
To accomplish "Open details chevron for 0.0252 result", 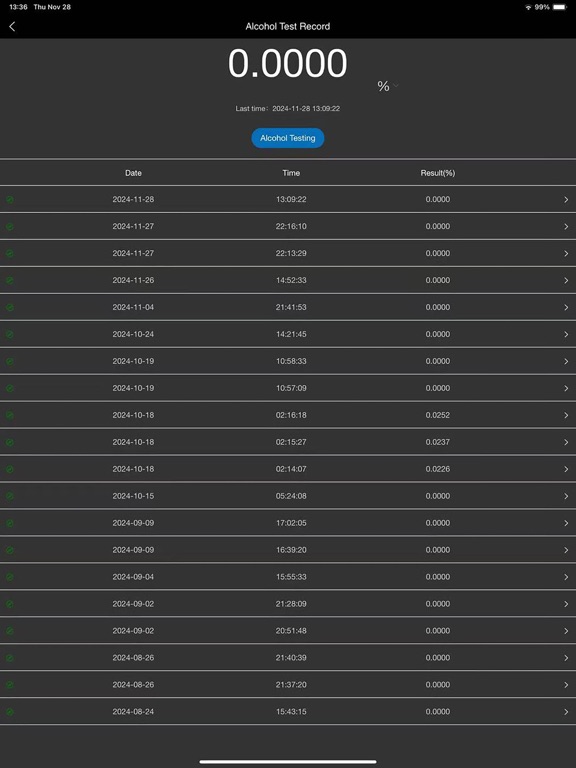I will pos(566,415).
